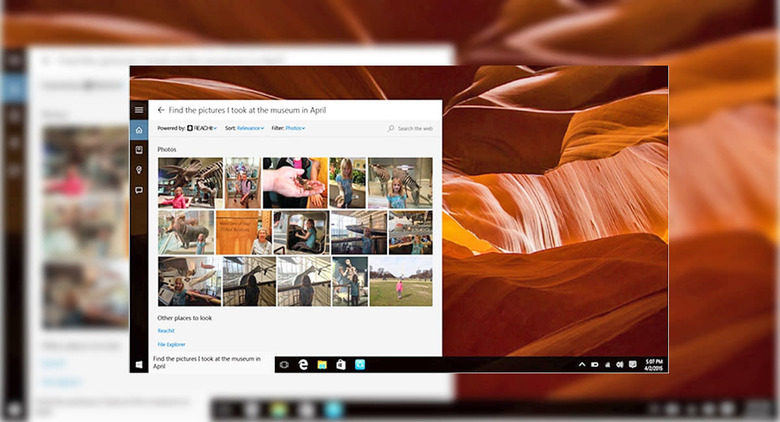
Task: Click the Home icon in Cortana sidebar
Action: click(x=139, y=130)
